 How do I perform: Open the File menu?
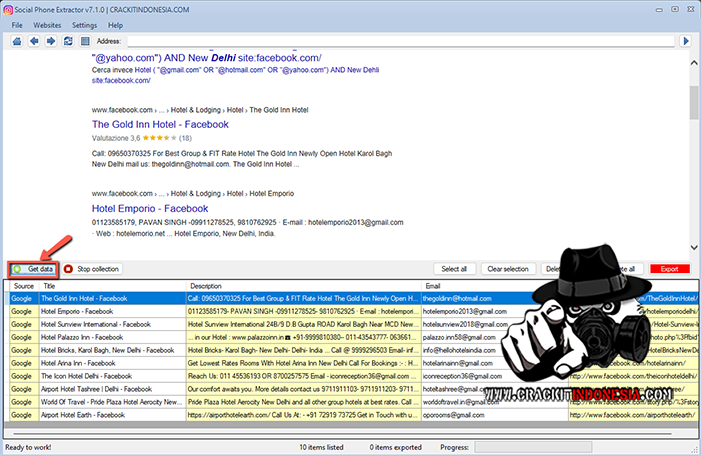click(x=18, y=24)
